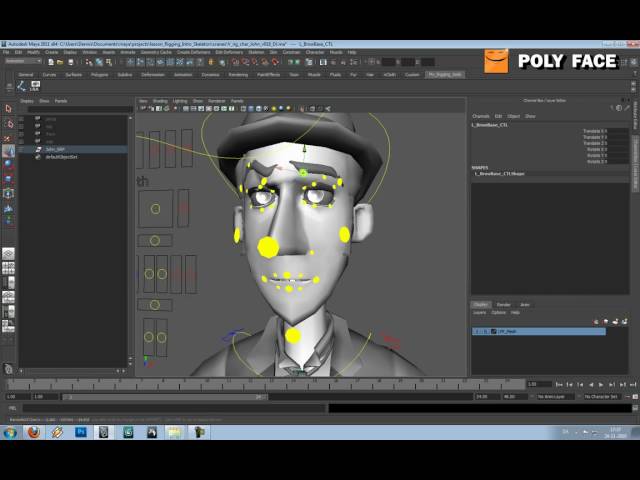This screenshot has height=480, width=640.
Task: Click the Open Scene folder icon
Action: click(x=60, y=62)
